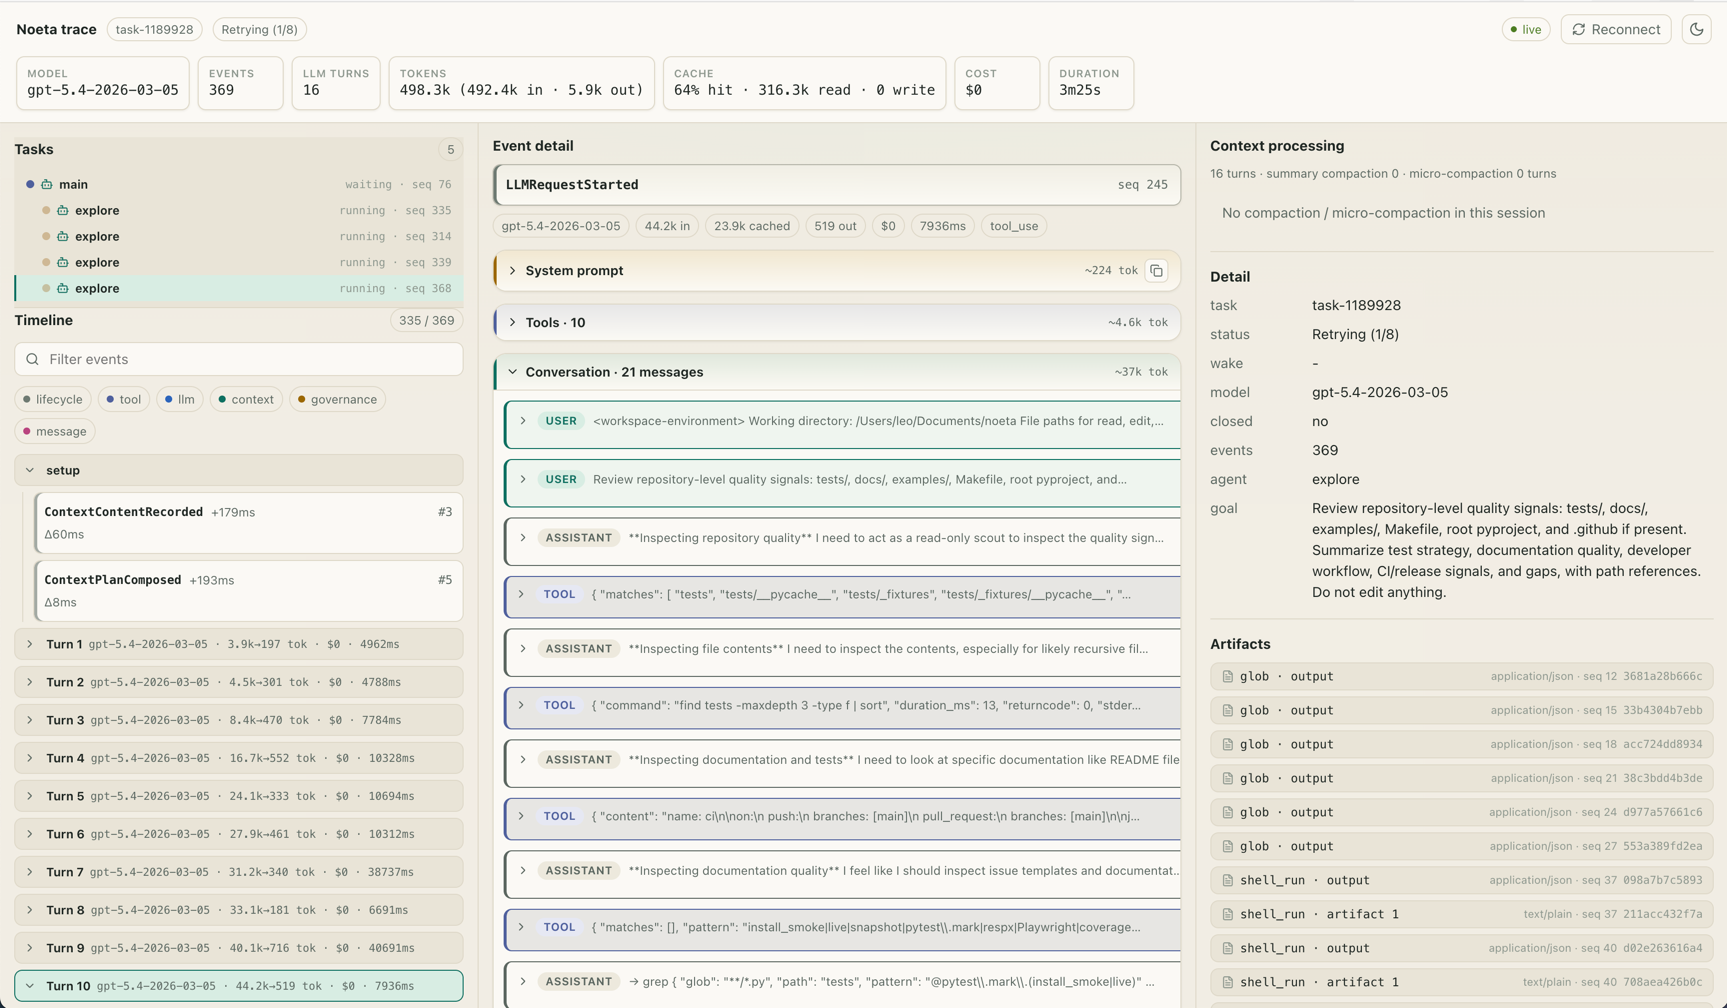Expand Turn 2 in the timeline

[239, 682]
